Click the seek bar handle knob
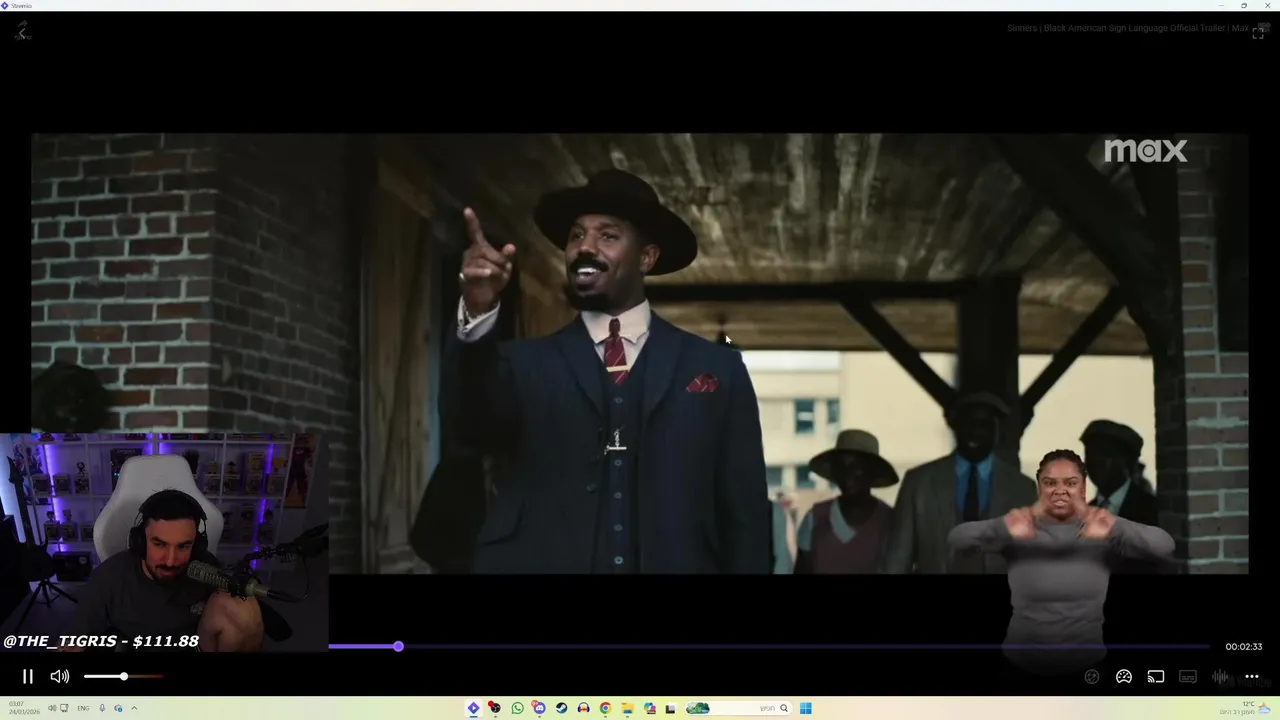The image size is (1280, 720). click(398, 647)
